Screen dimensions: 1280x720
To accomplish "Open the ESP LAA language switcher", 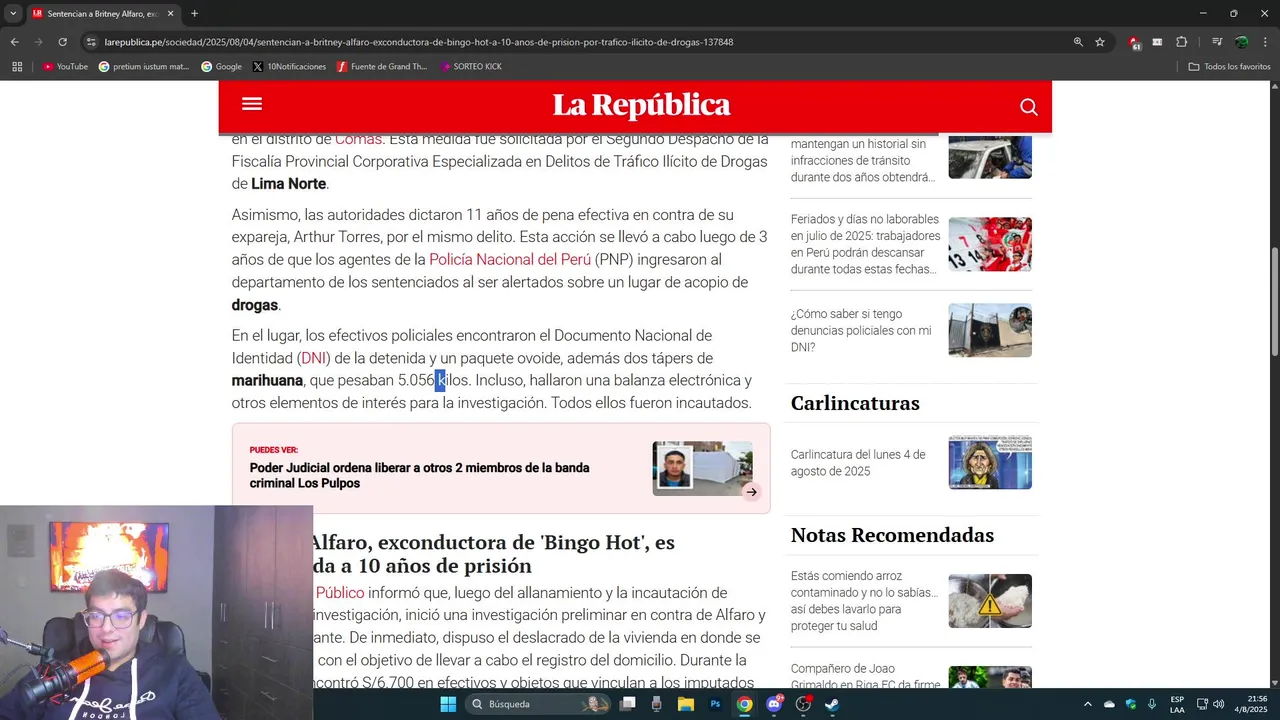I will coord(1177,704).
